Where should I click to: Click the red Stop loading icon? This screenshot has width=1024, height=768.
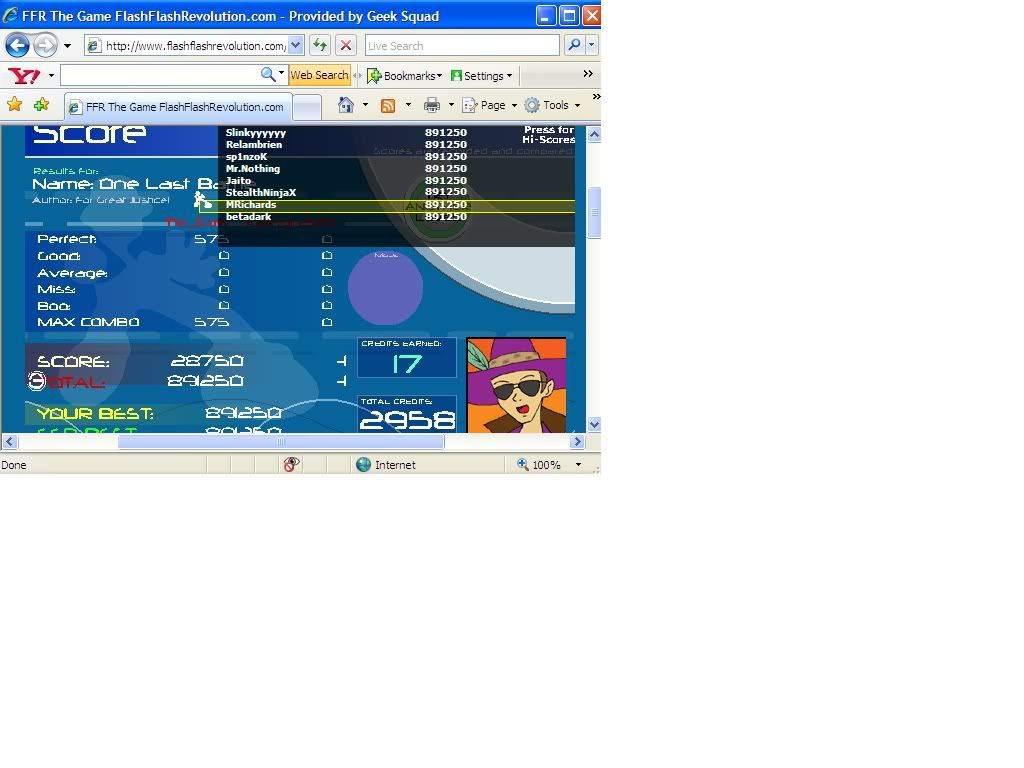[x=346, y=46]
